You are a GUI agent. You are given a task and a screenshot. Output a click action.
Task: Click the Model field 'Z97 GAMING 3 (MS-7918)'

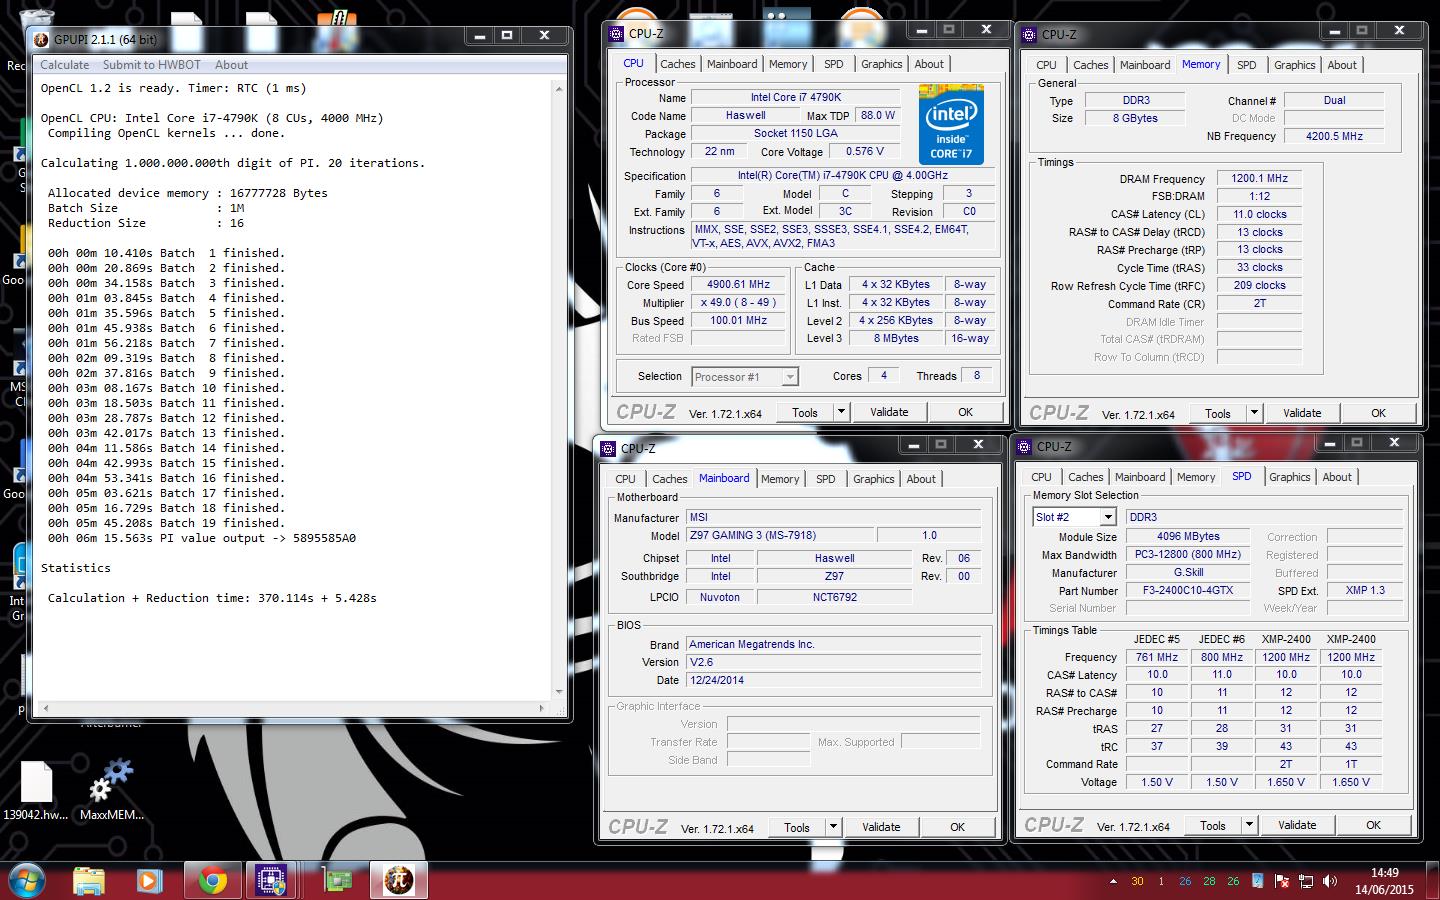coord(780,536)
